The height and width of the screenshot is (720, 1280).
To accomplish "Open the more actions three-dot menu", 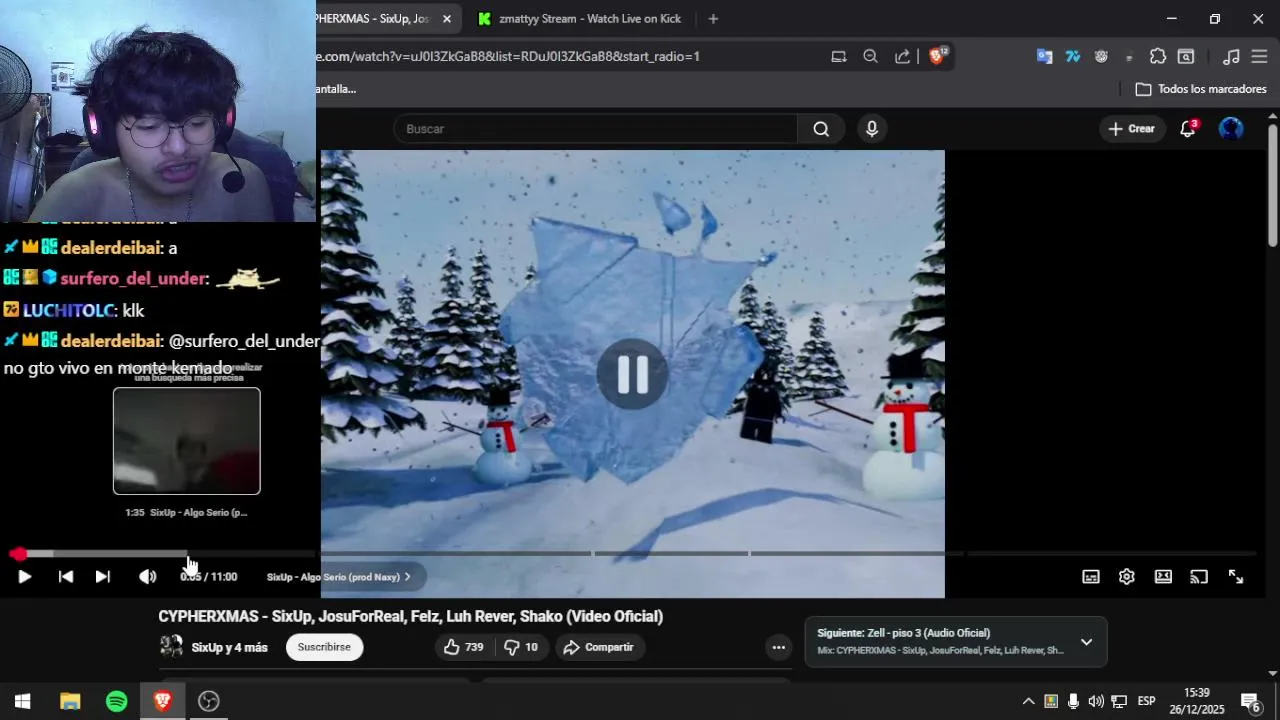I will tap(778, 647).
